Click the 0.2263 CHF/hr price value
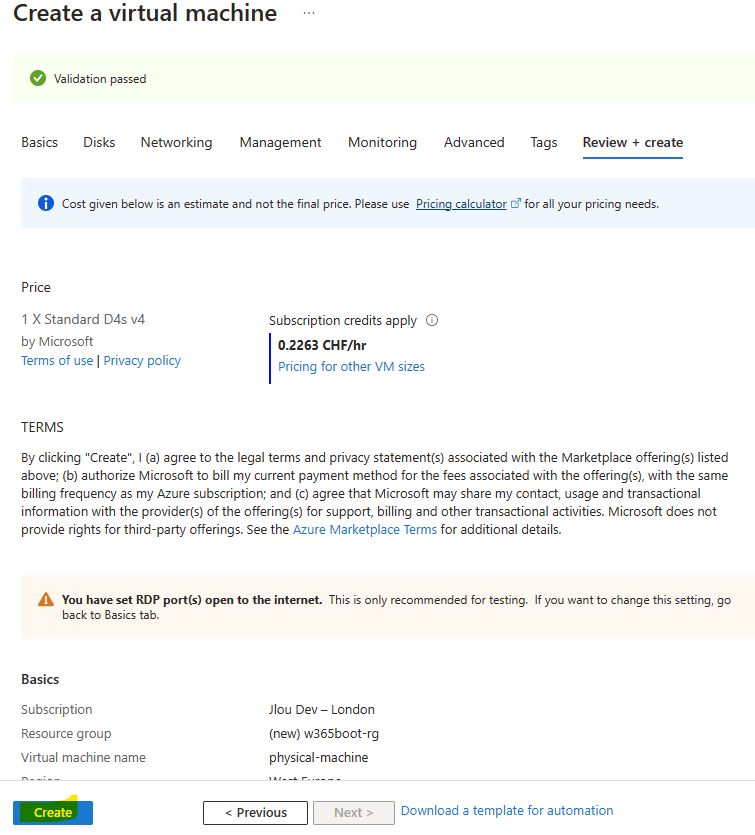 pos(322,345)
